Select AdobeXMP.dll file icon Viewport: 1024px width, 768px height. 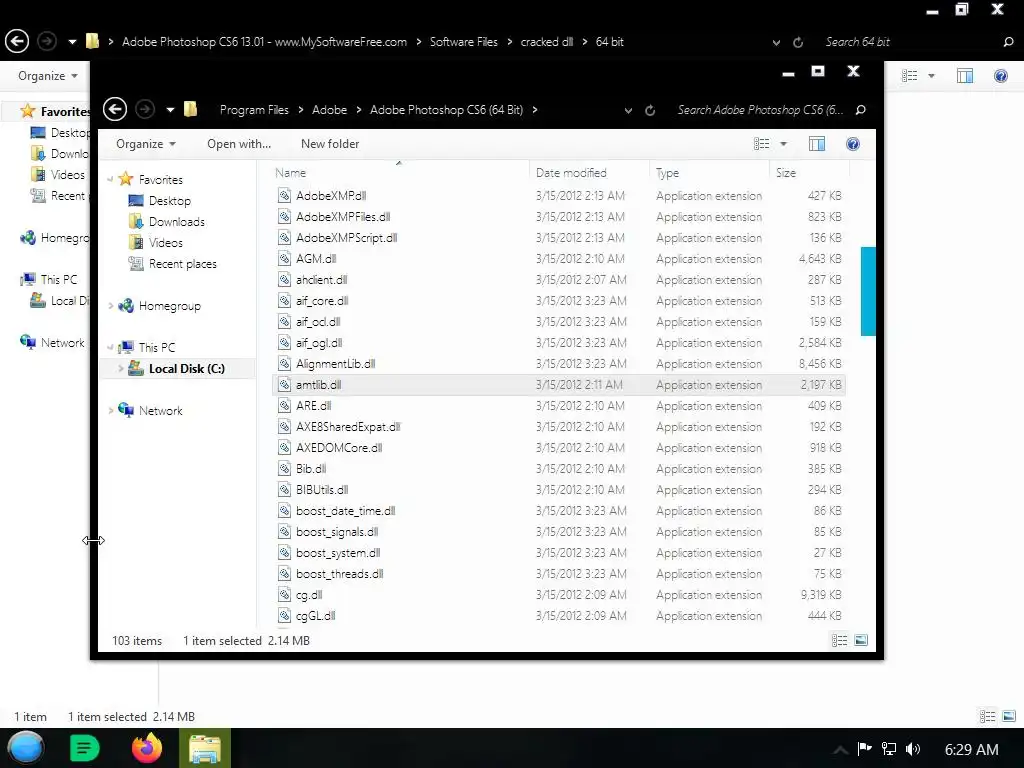(x=284, y=195)
